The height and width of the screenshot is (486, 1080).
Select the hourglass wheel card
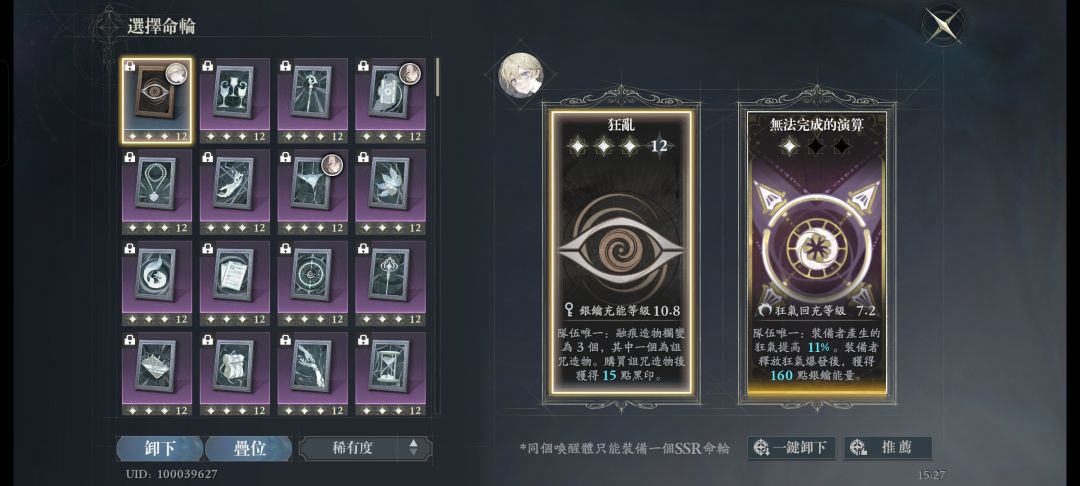[390, 374]
